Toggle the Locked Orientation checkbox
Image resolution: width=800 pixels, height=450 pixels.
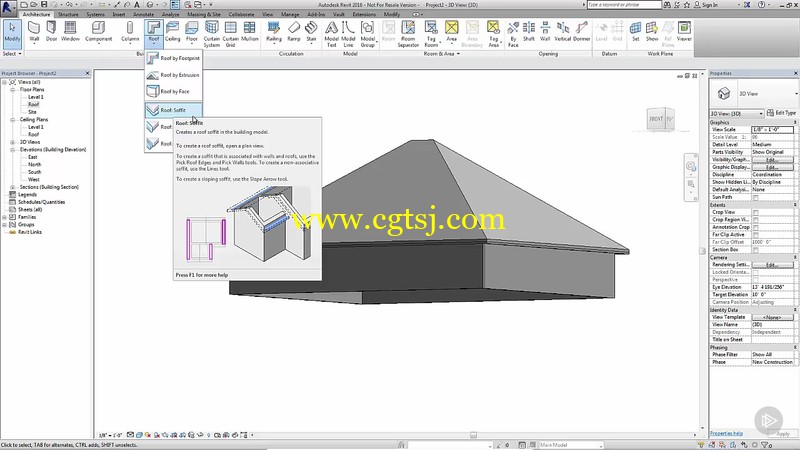(x=756, y=272)
